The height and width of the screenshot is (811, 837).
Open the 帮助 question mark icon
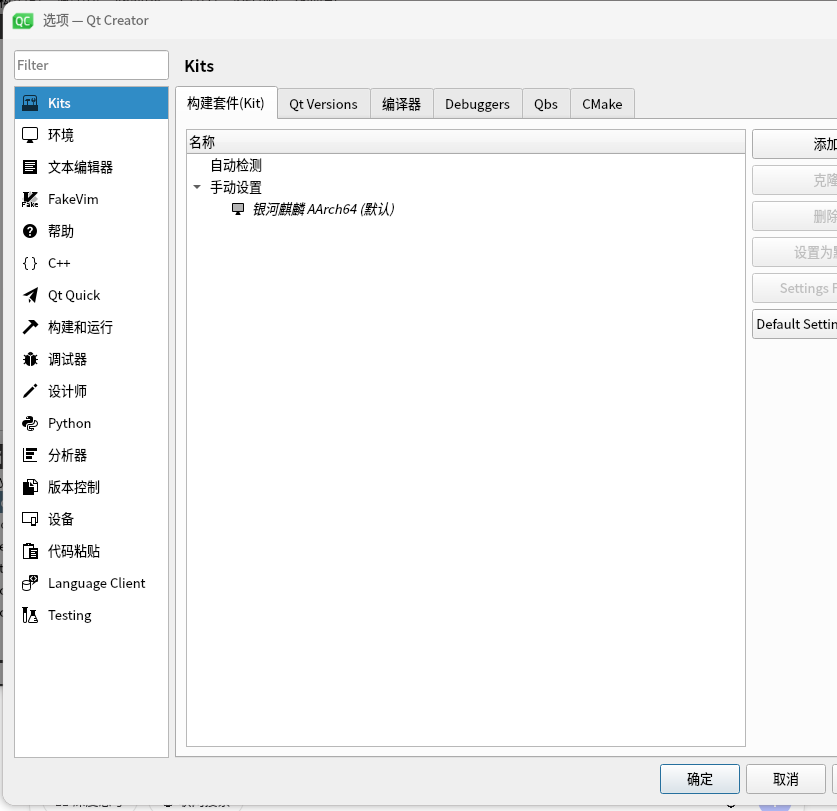click(30, 231)
